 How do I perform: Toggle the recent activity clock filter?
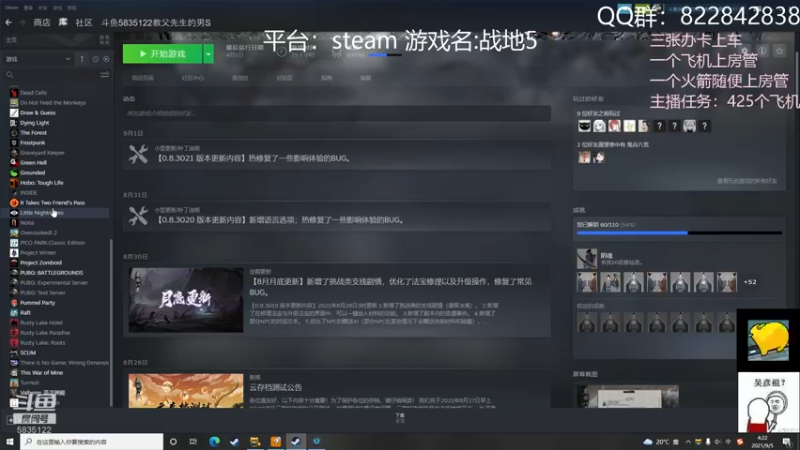[x=95, y=59]
